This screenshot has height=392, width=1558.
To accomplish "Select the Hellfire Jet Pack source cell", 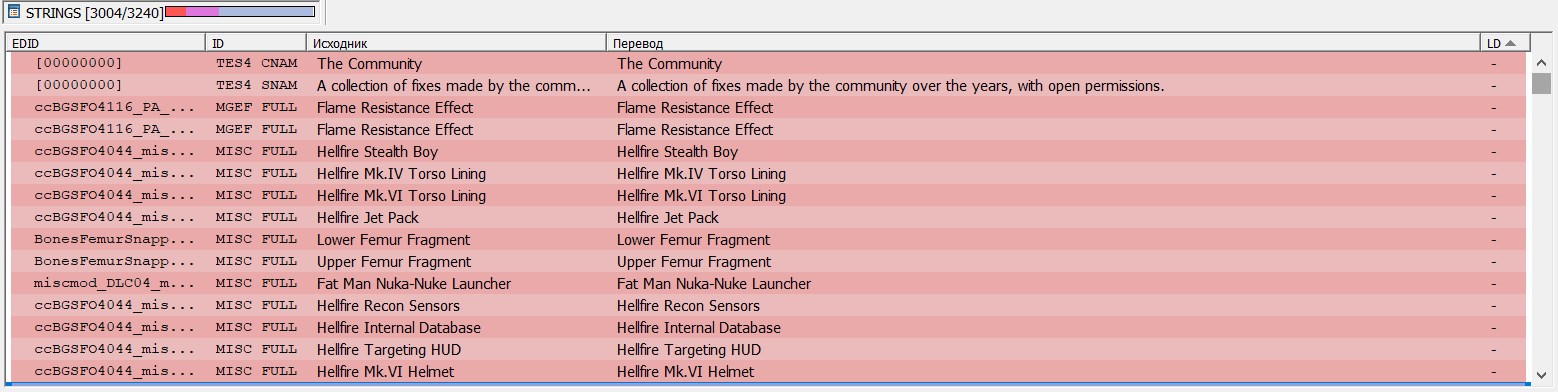I will (x=456, y=218).
